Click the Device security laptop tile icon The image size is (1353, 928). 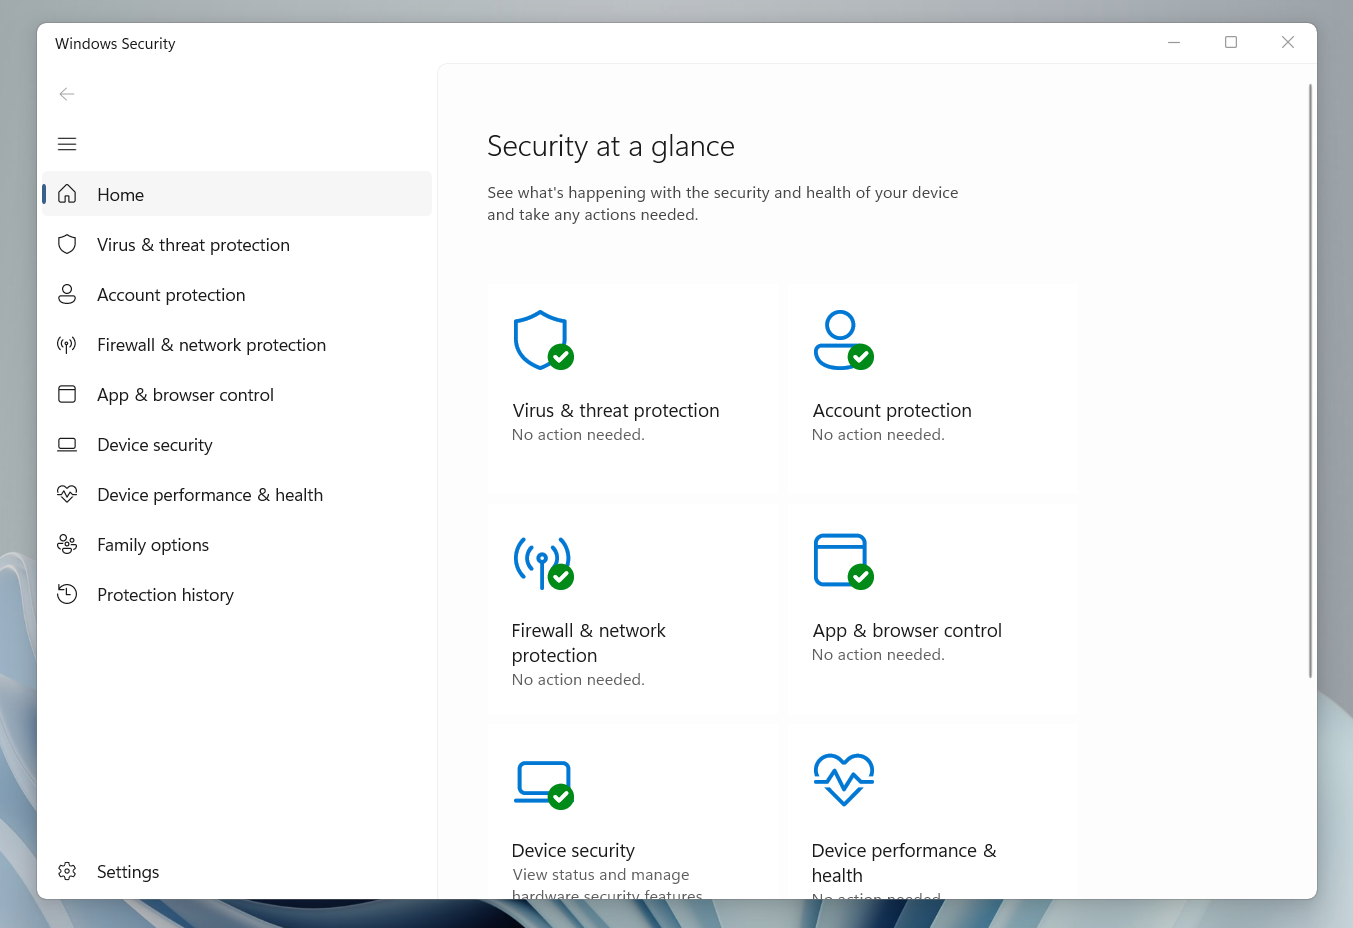[x=543, y=783]
